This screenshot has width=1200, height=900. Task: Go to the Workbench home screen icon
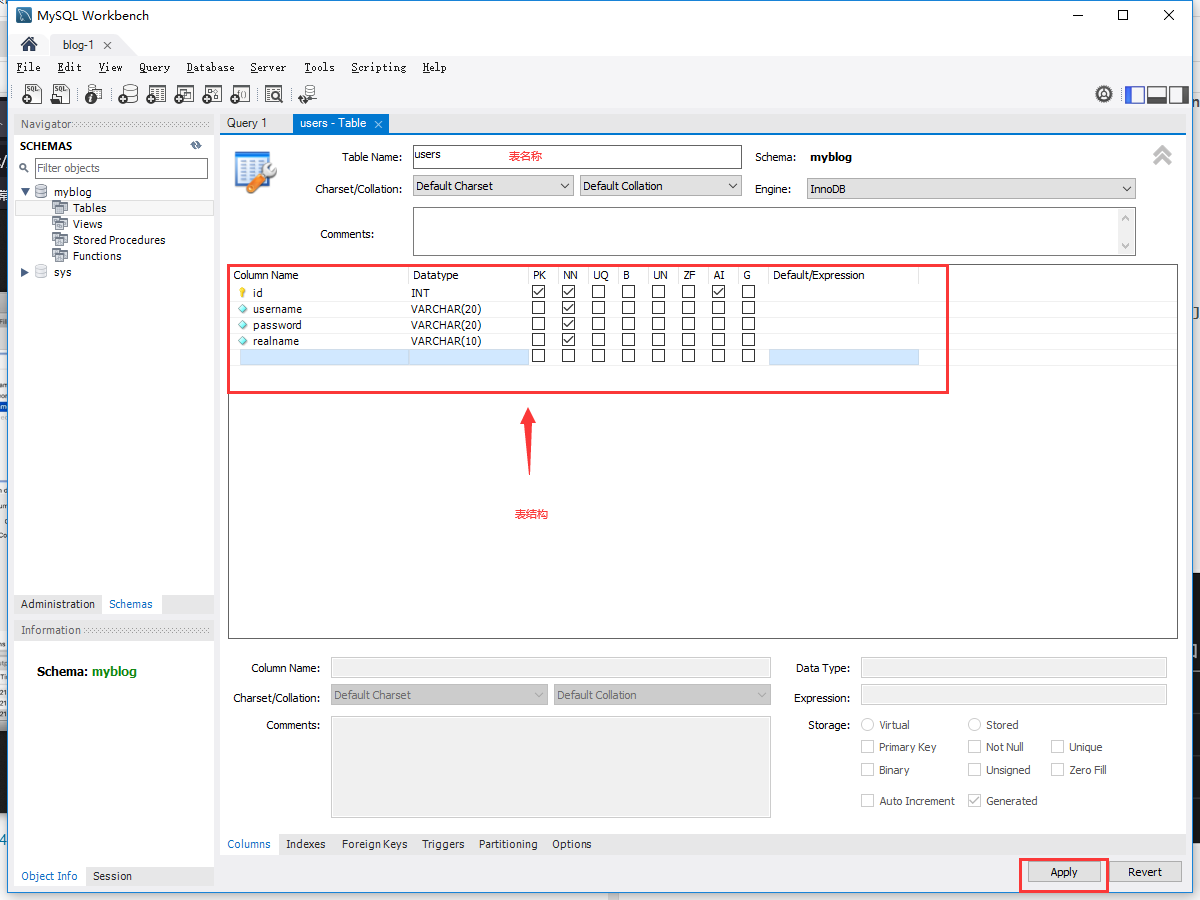(29, 45)
